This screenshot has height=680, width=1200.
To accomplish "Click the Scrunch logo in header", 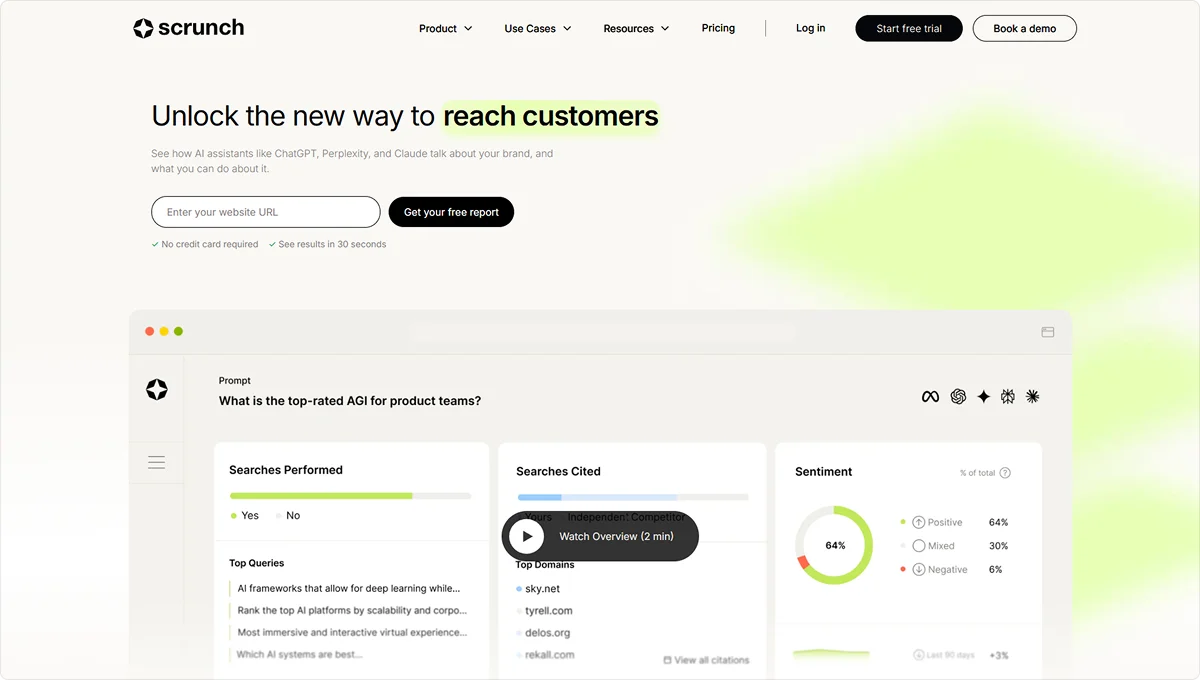I will [x=188, y=28].
